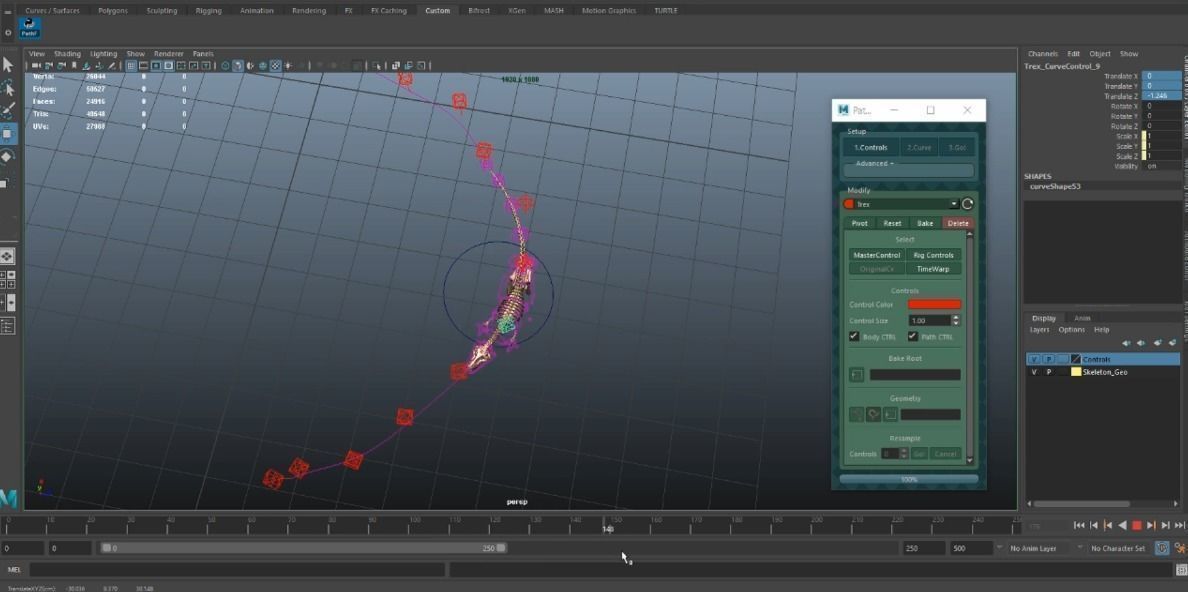This screenshot has width=1188, height=592.
Task: Uncheck the Body CTRL checkbox
Action: [854, 337]
